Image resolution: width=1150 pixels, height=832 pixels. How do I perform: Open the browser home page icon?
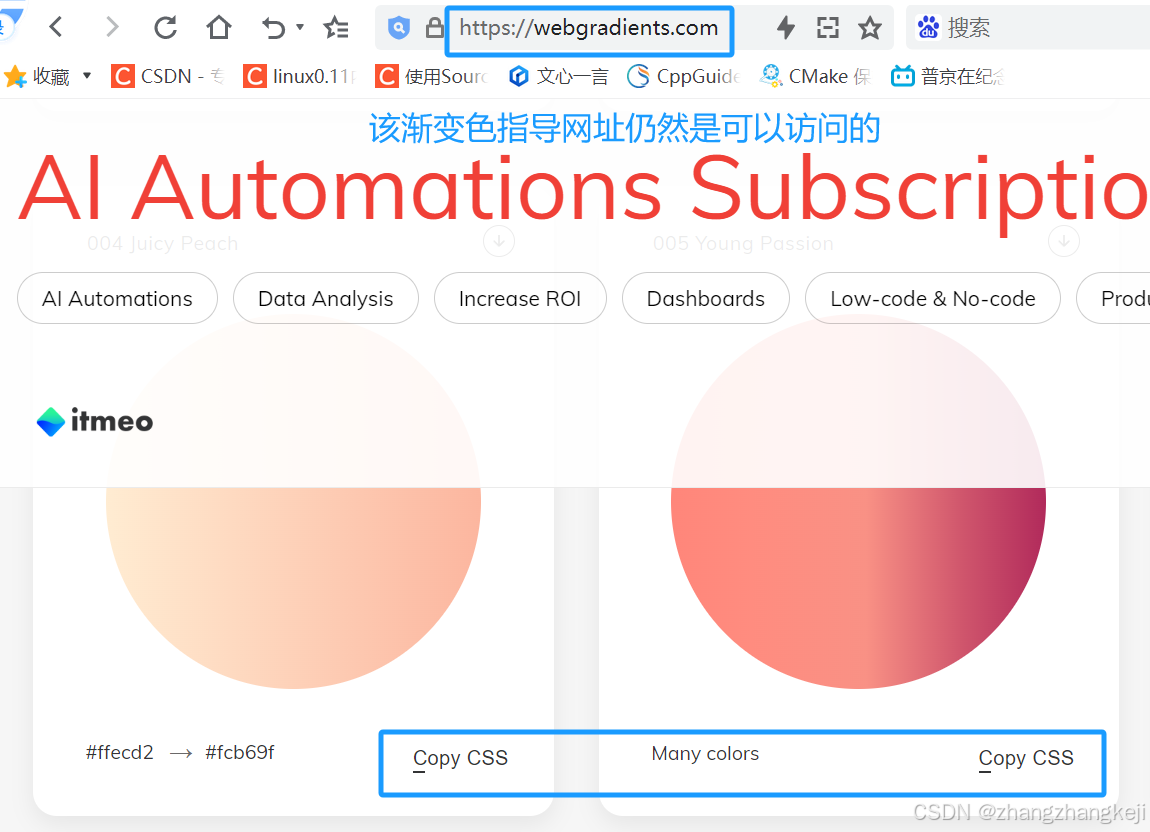219,28
